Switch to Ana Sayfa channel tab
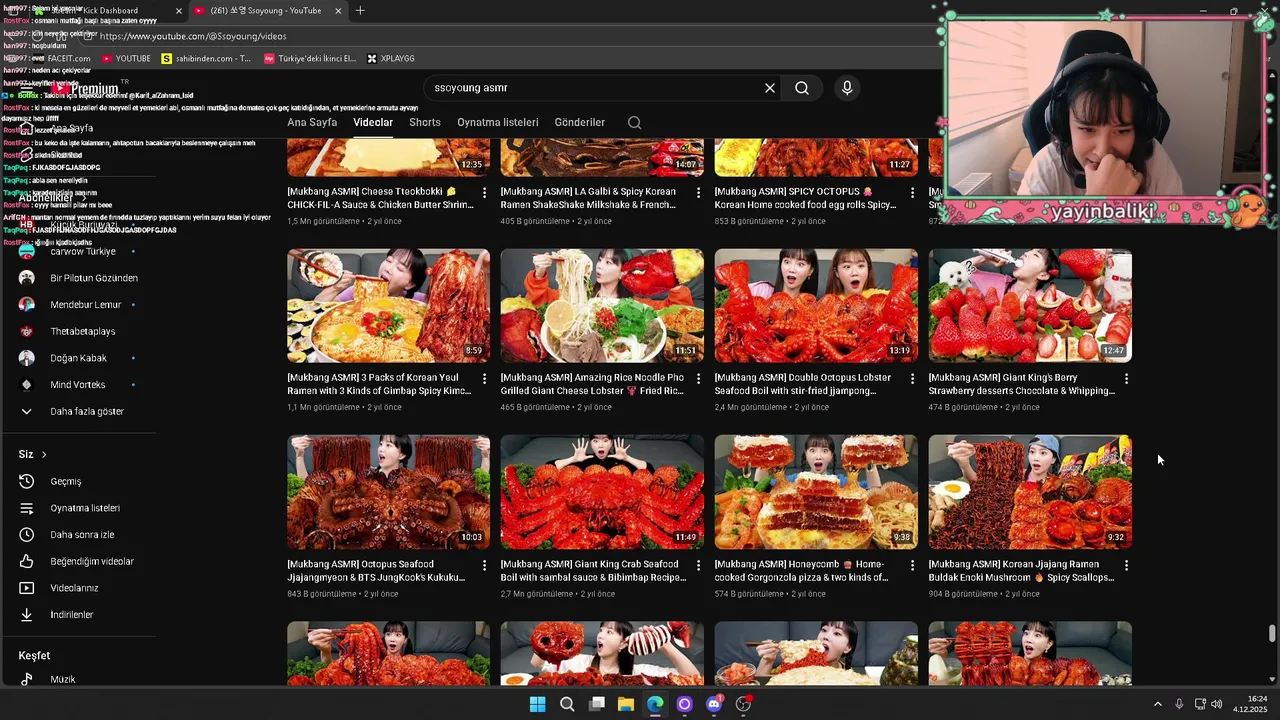This screenshot has height=720, width=1280. 312,123
